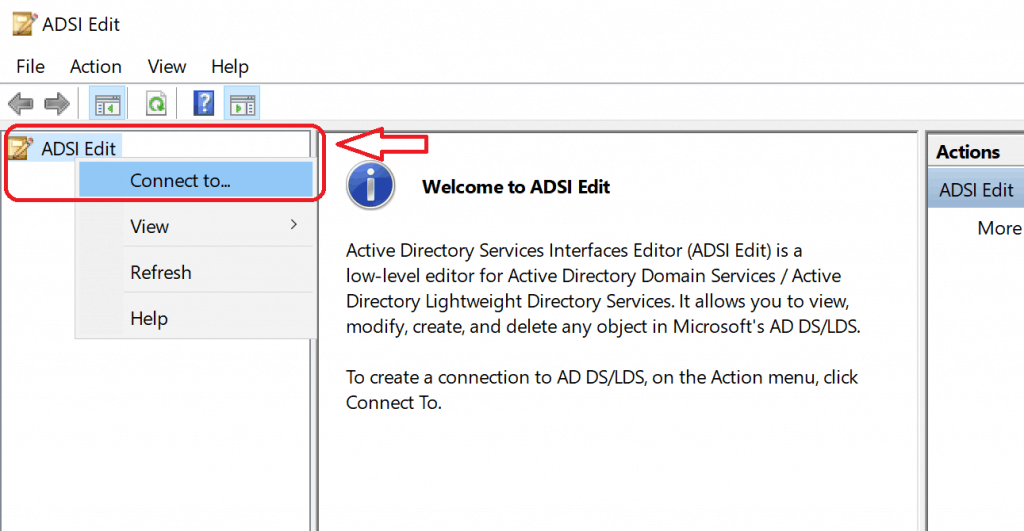
Task: Click the ADSI Edit title bar icon
Action: [24, 24]
